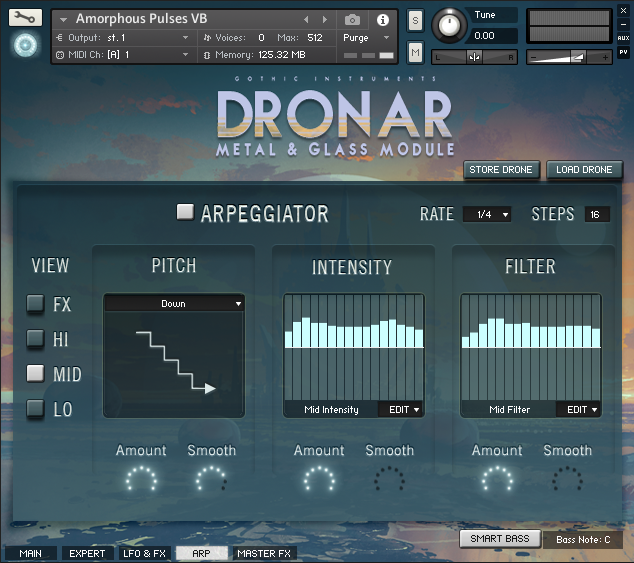Toggle the MID view checkbox
The height and width of the screenshot is (563, 634).
pyautogui.click(x=35, y=373)
